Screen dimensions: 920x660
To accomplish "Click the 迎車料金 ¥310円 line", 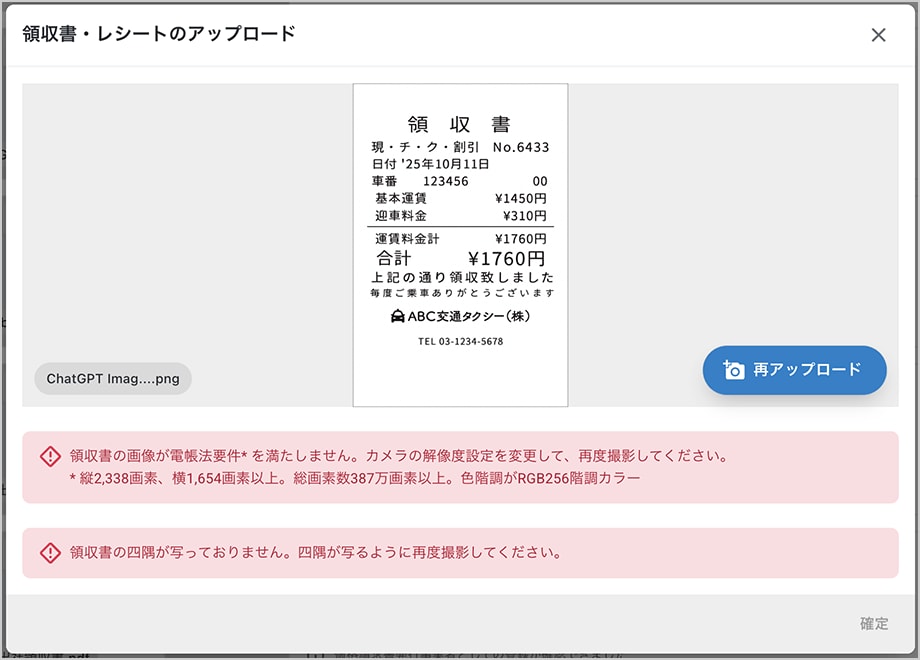I will pos(460,216).
